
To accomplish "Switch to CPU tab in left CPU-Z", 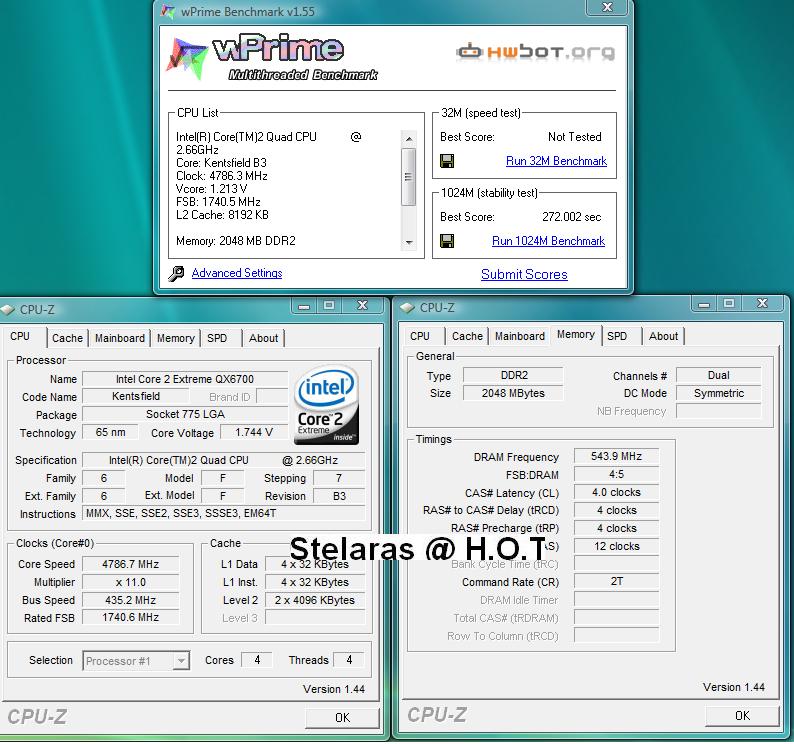I will [x=20, y=337].
